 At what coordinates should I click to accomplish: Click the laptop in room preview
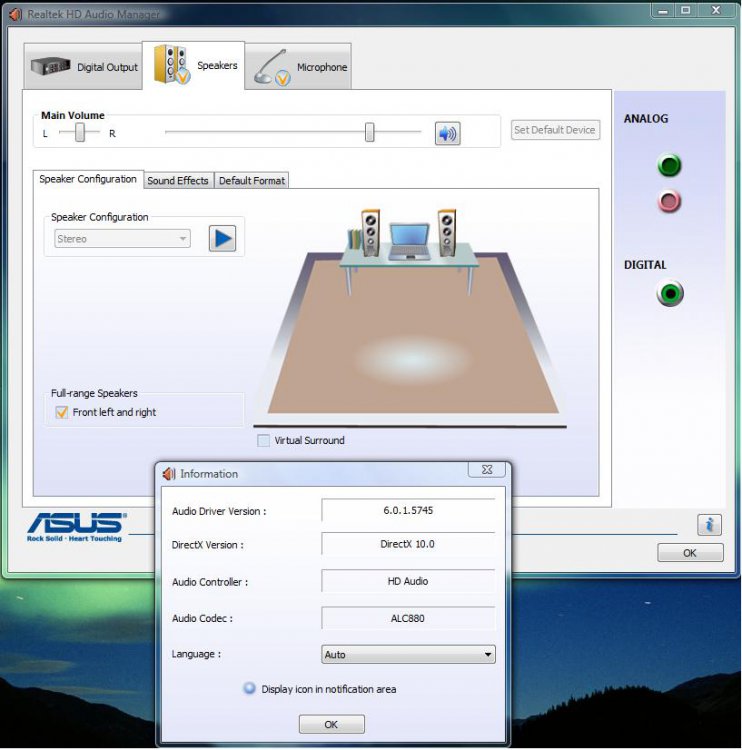(410, 242)
